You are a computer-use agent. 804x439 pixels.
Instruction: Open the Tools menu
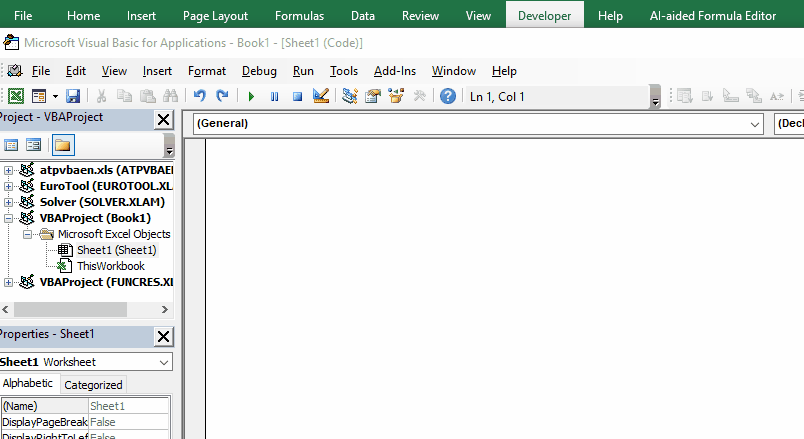344,71
